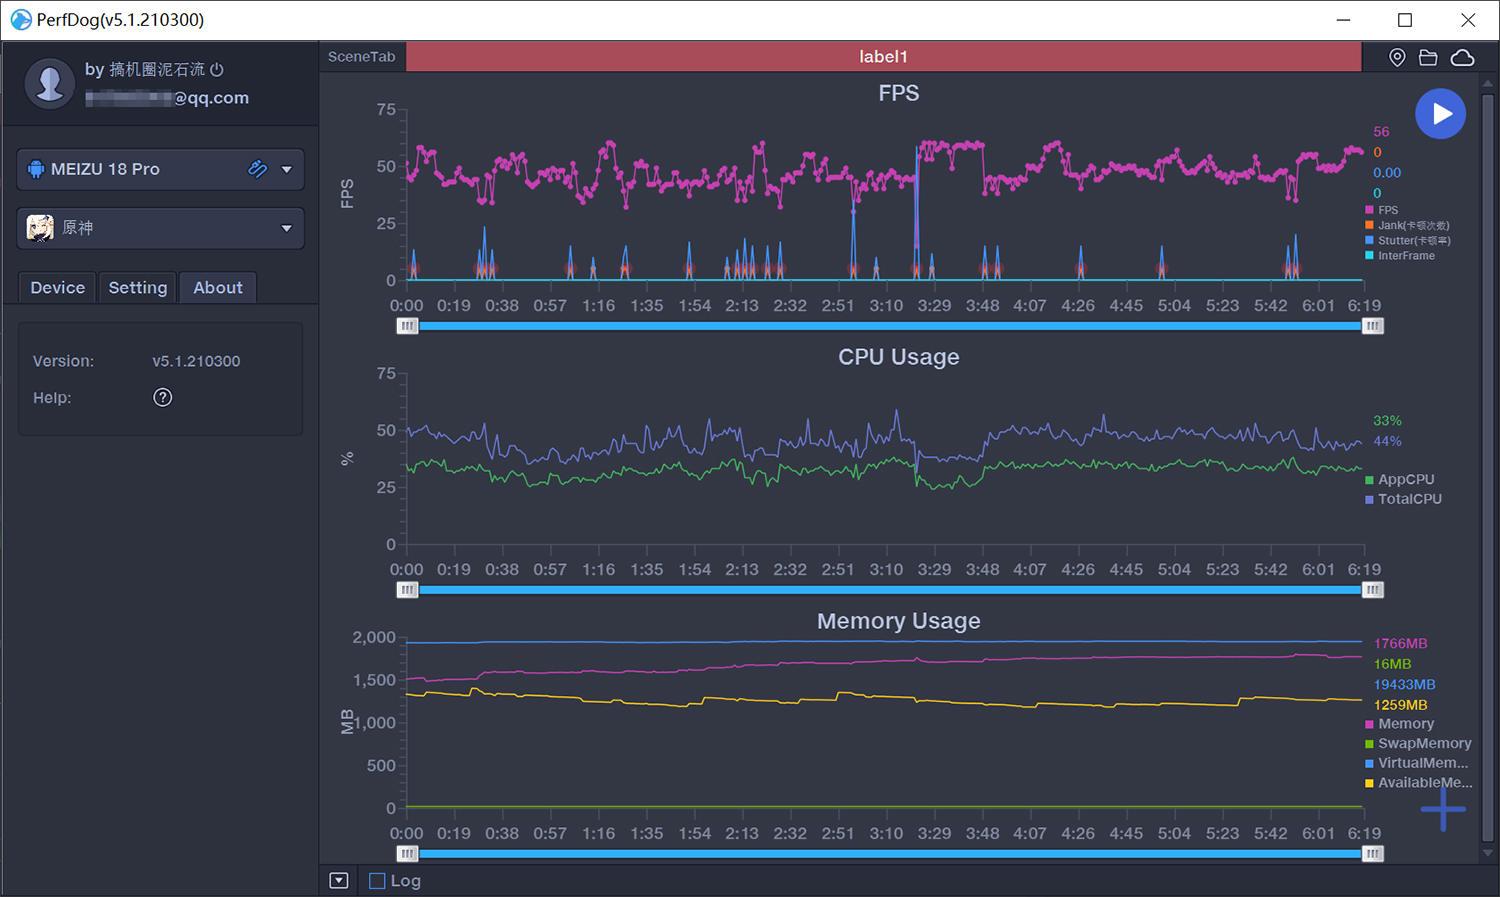The height and width of the screenshot is (897, 1500).
Task: Click the user avatar icon
Action: [50, 83]
